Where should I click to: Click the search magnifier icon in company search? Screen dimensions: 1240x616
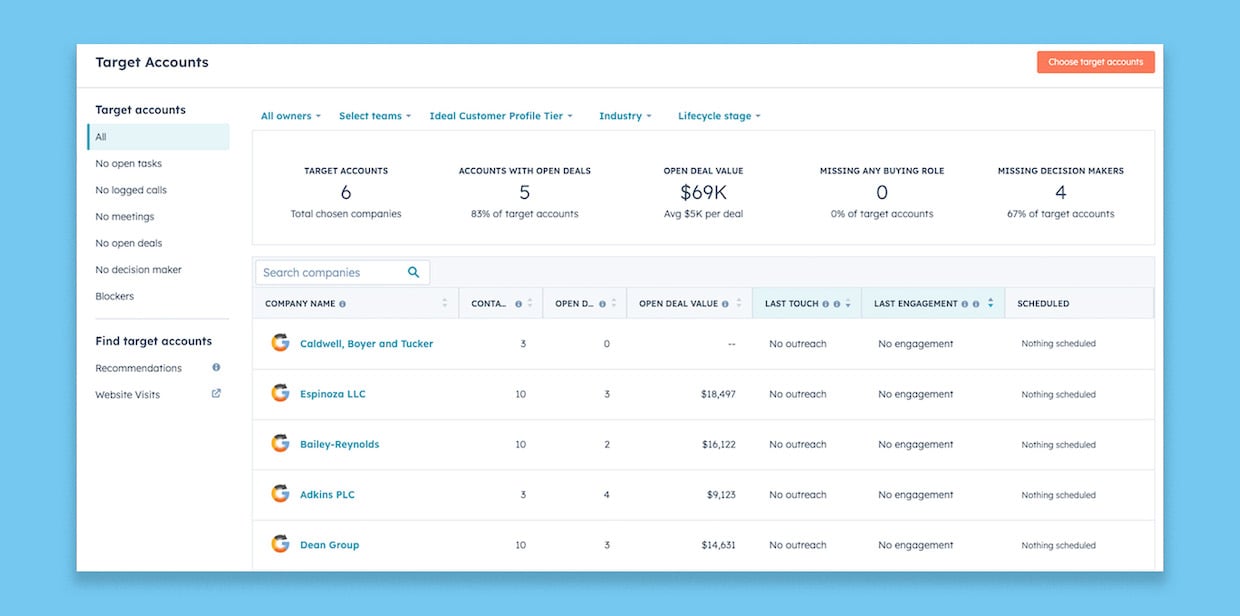point(413,271)
